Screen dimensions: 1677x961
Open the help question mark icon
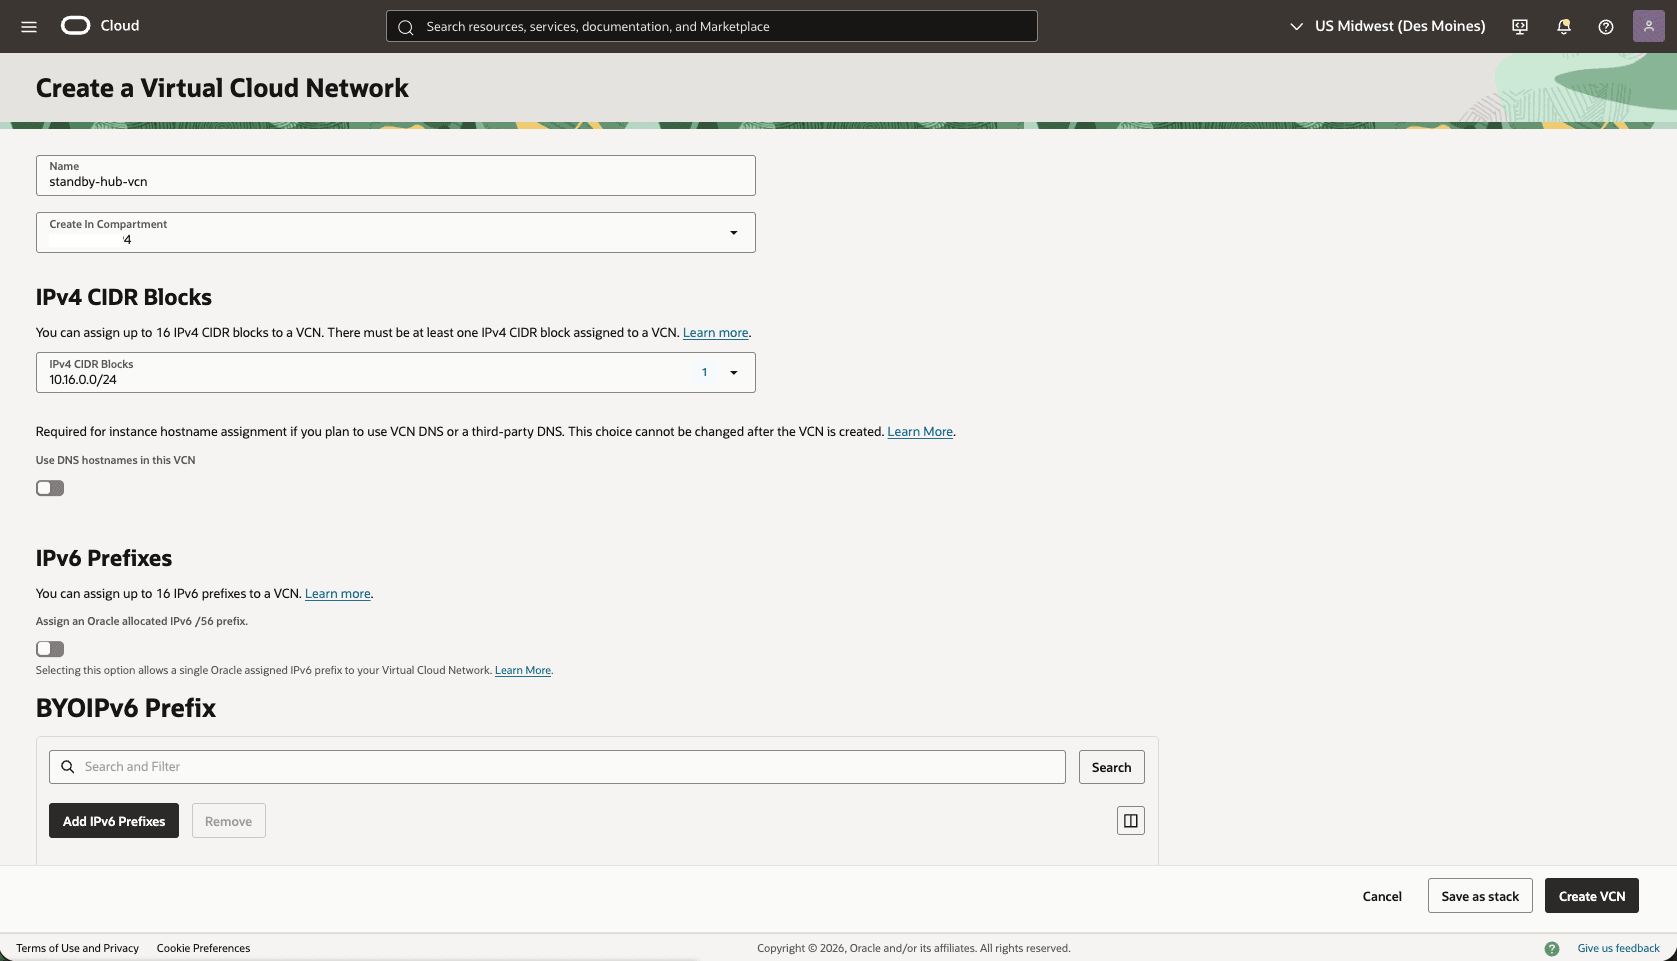tap(1607, 26)
